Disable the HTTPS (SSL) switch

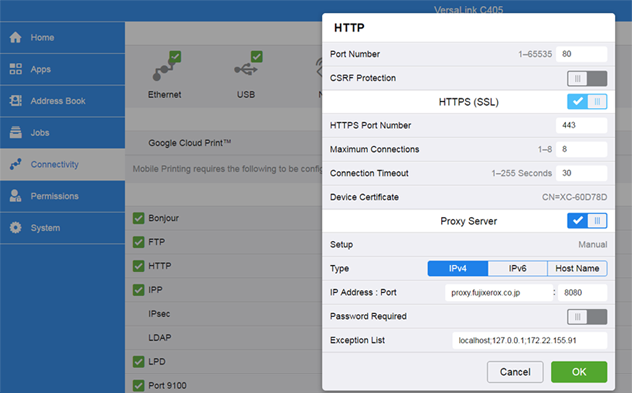tap(587, 102)
